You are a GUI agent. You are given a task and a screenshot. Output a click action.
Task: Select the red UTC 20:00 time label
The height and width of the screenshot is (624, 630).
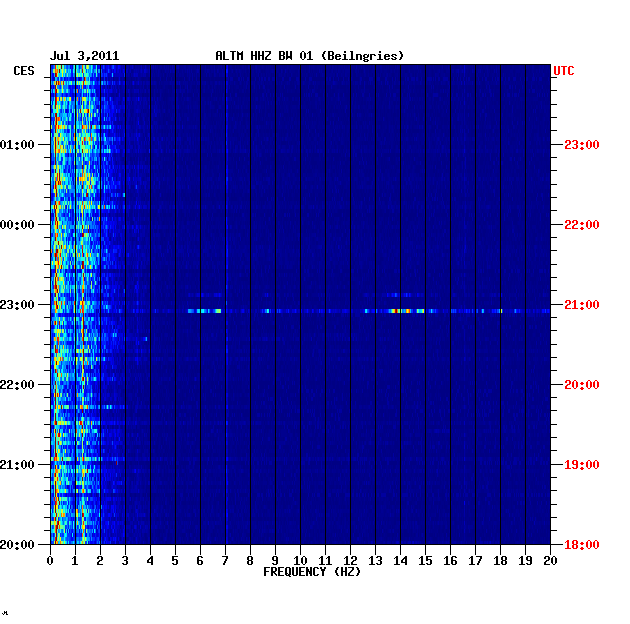[x=582, y=385]
